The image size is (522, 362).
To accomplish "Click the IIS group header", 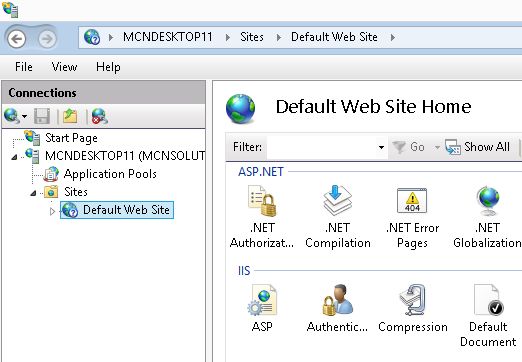I will pyautogui.click(x=244, y=270).
